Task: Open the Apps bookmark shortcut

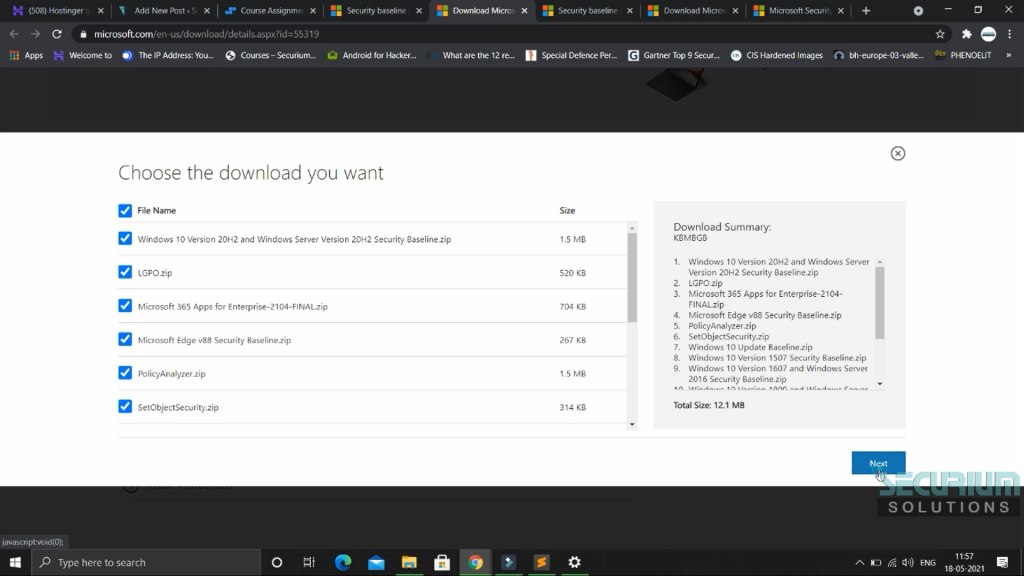Action: pyautogui.click(x=26, y=56)
